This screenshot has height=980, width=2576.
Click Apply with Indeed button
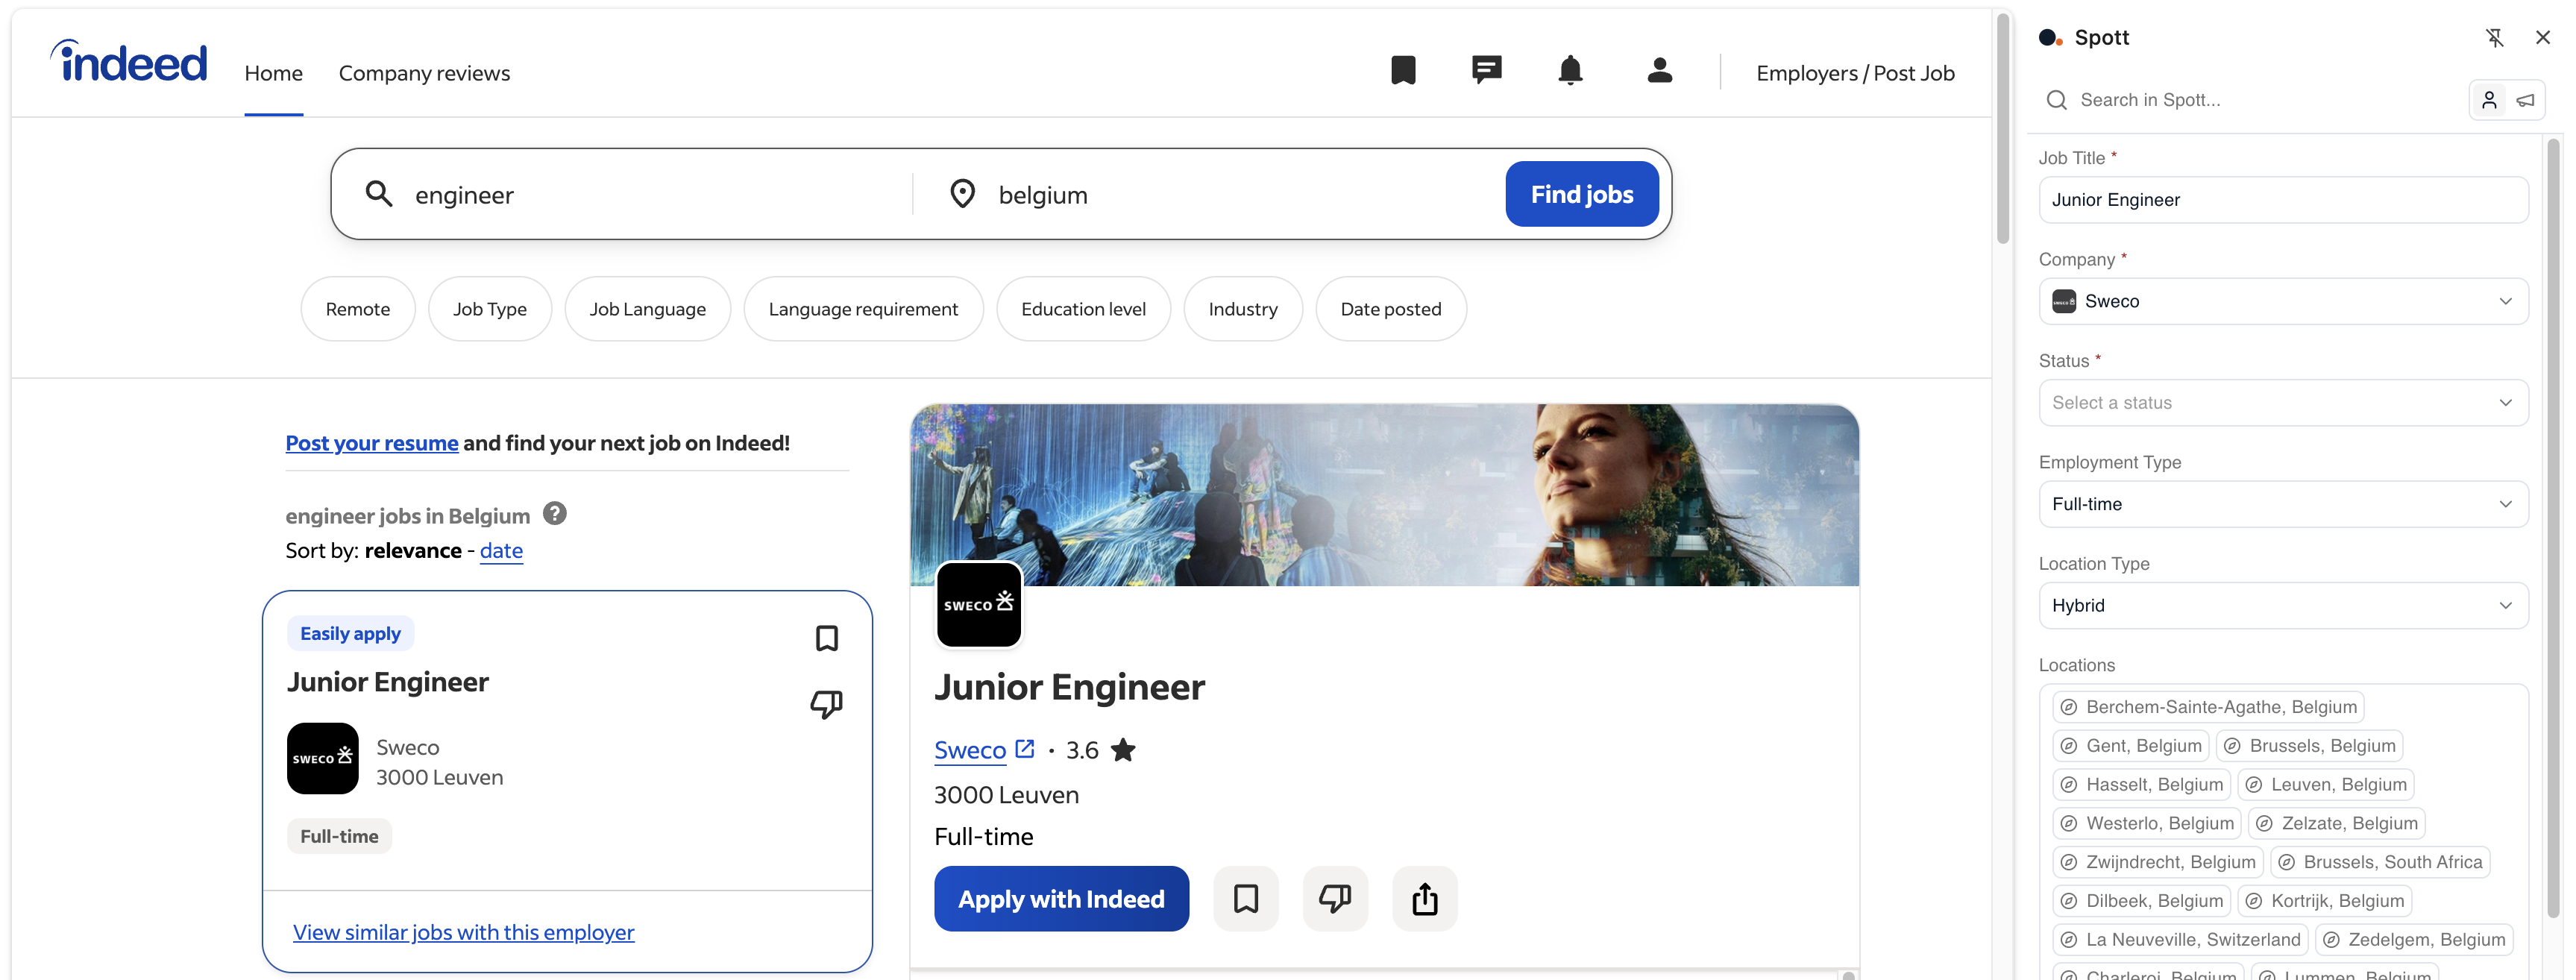1061,899
